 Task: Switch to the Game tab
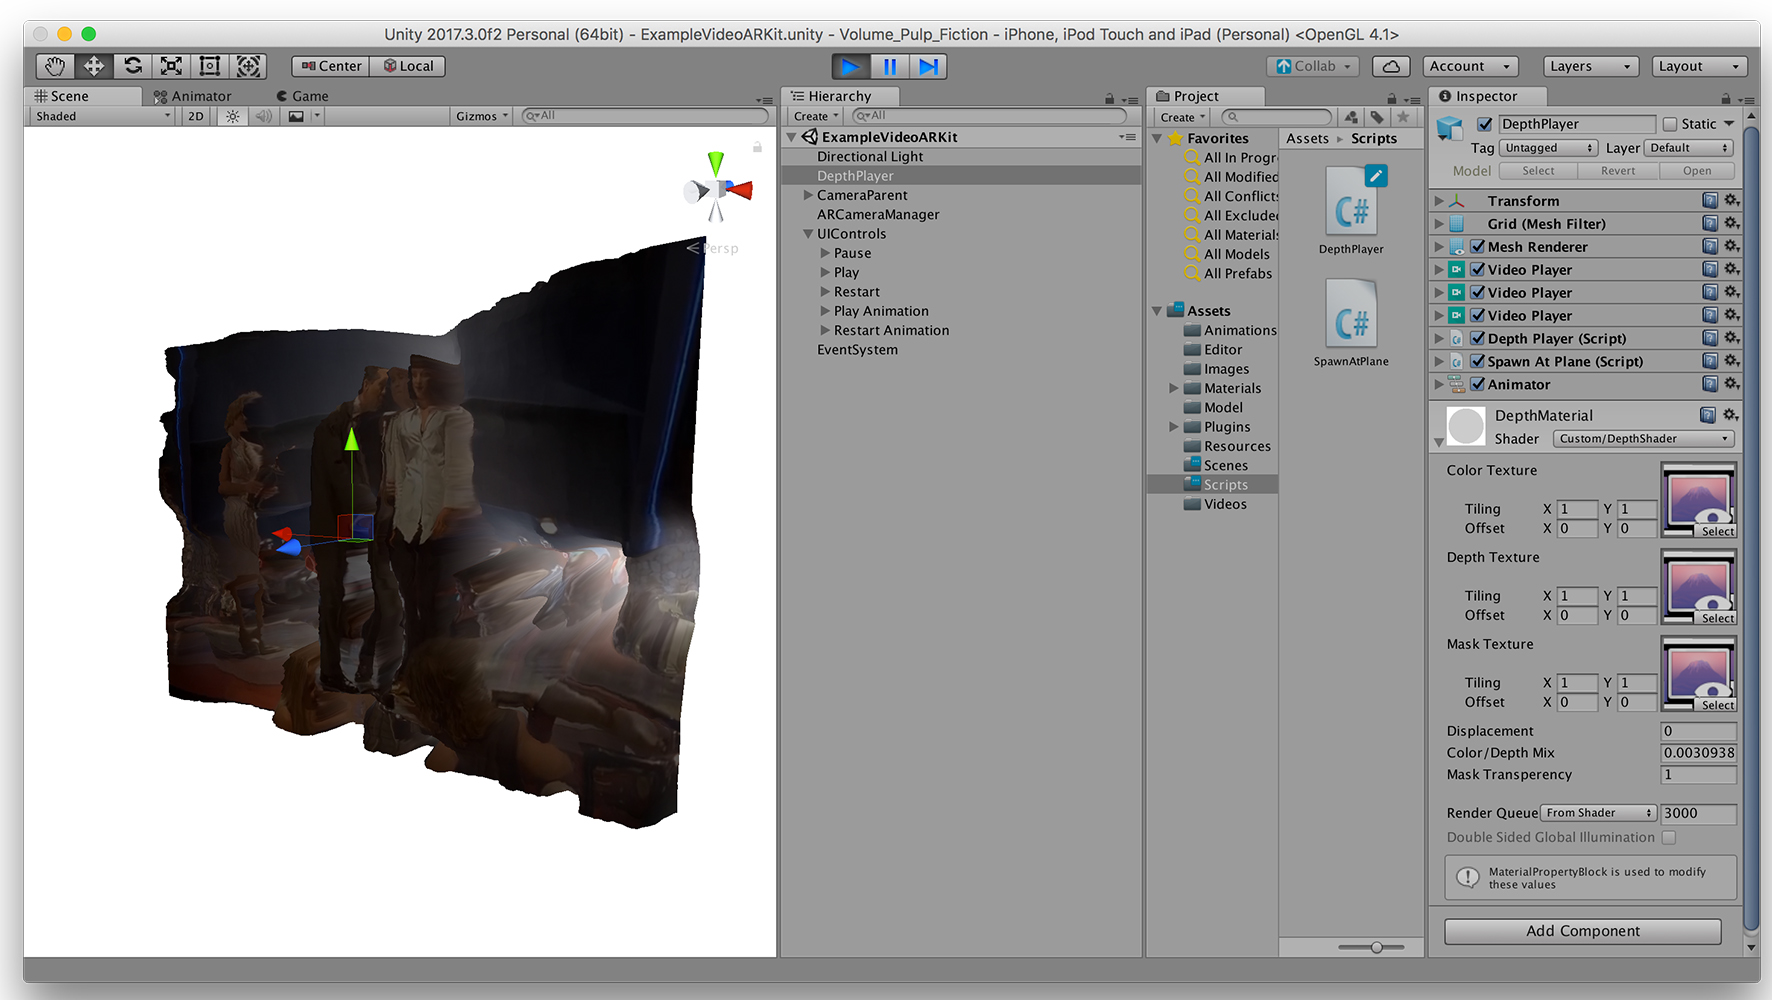(x=302, y=96)
